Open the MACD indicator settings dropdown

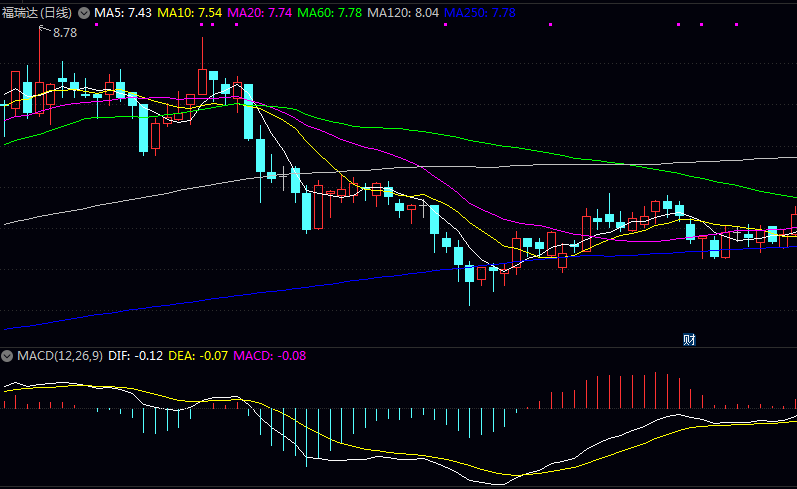coord(7,356)
